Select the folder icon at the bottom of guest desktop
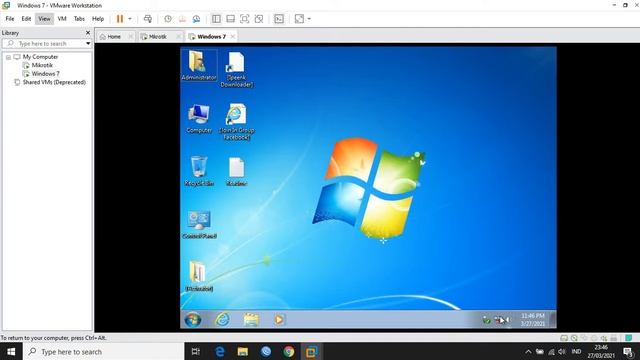 199,276
